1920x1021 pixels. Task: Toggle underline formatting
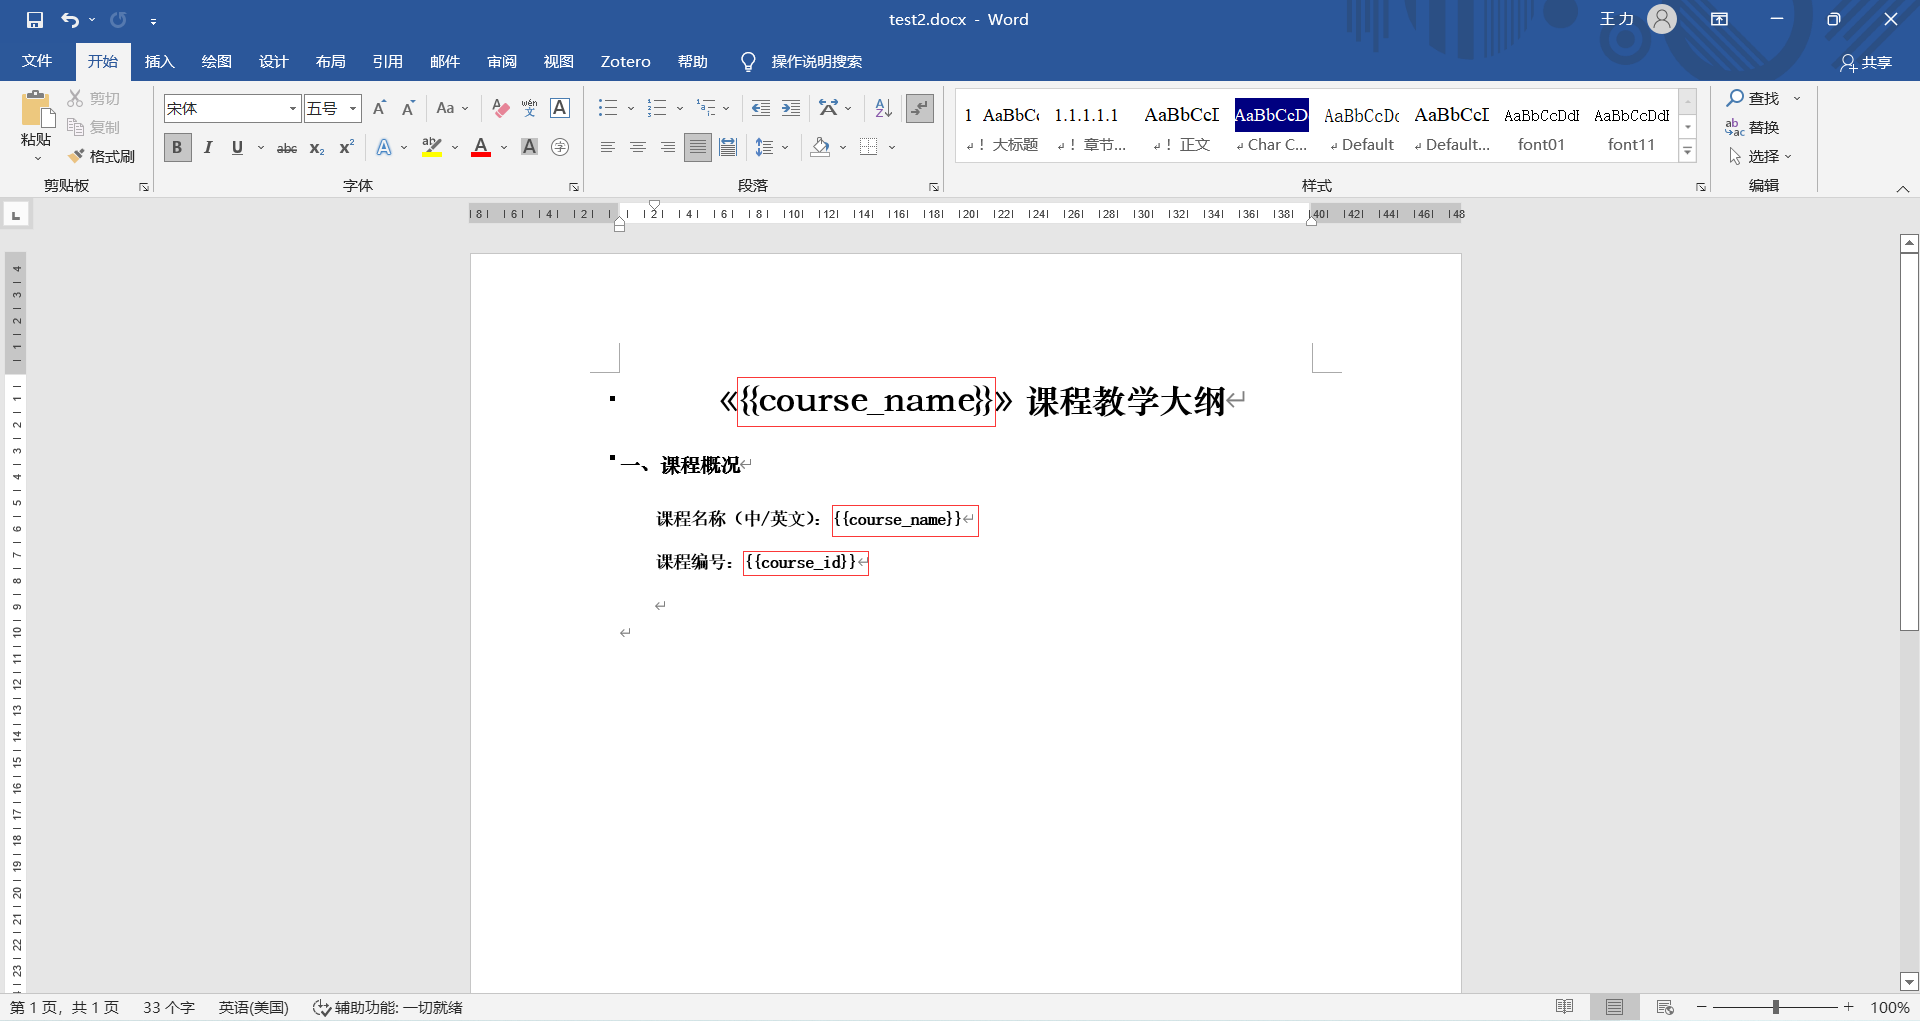coord(237,148)
